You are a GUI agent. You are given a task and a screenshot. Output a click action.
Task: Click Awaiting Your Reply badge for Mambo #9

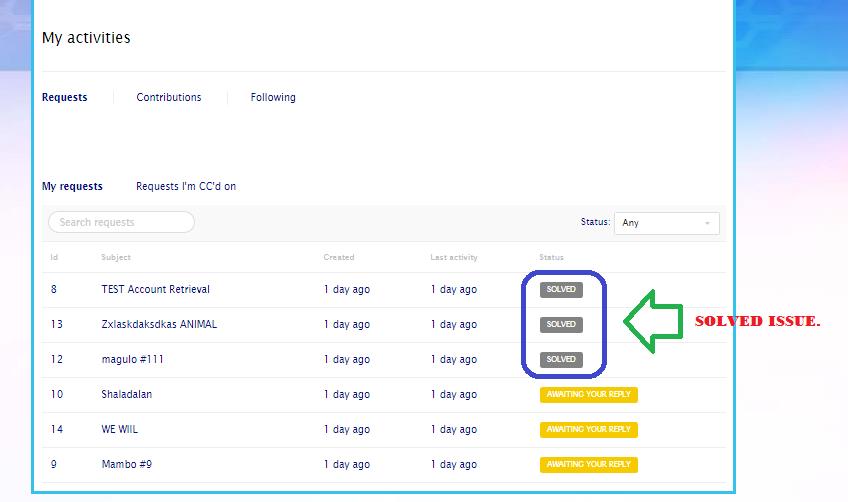(x=588, y=464)
